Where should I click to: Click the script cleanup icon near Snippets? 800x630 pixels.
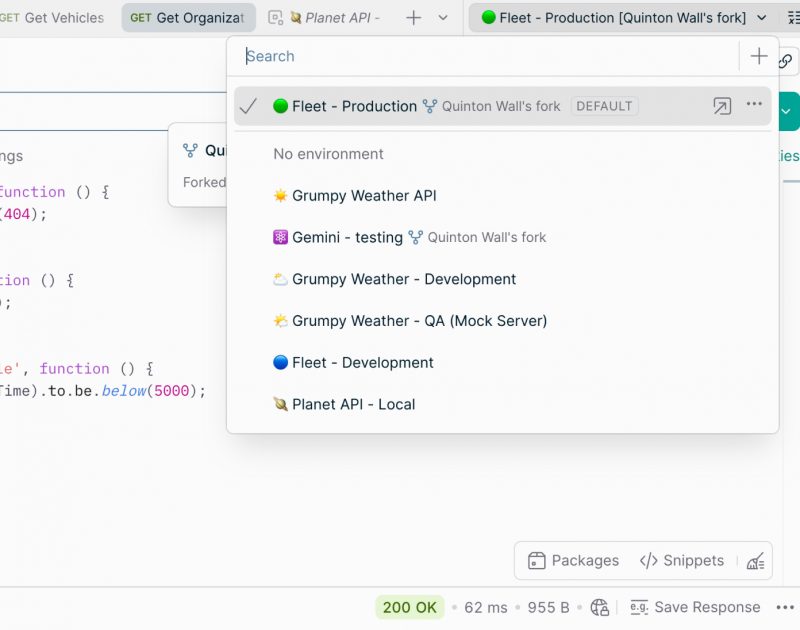coord(755,561)
